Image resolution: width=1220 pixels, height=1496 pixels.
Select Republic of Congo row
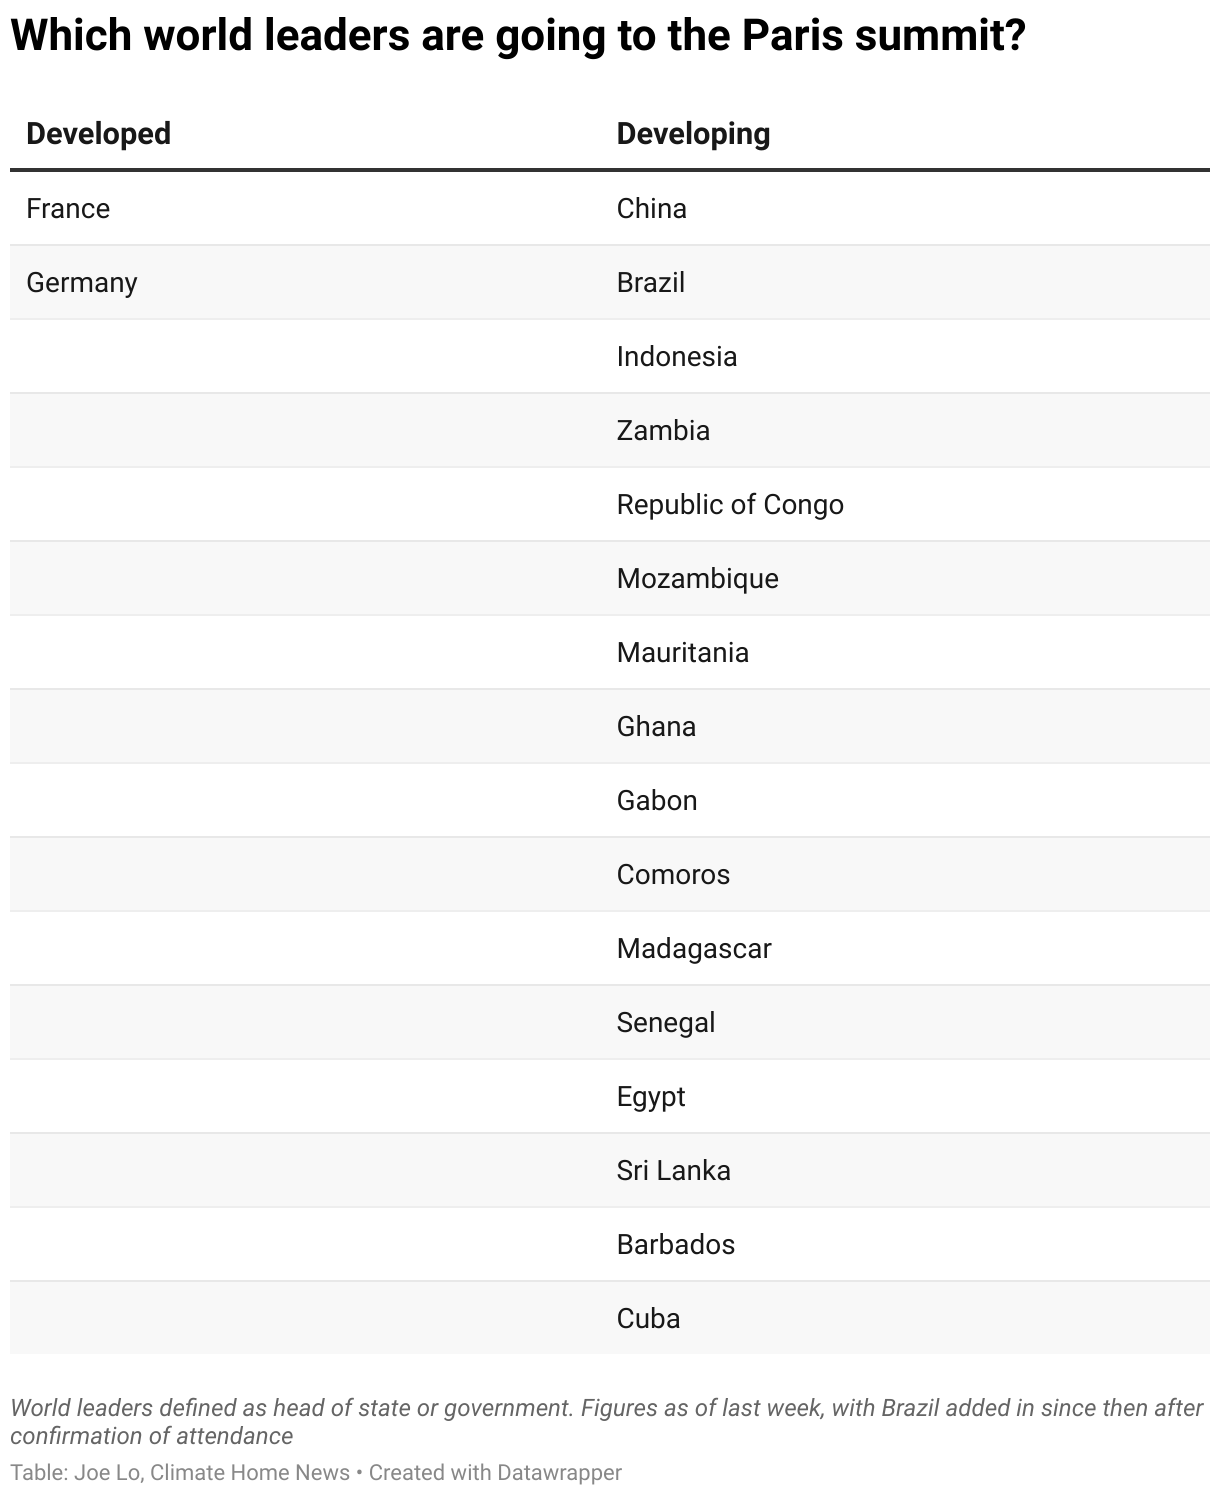[x=730, y=504]
